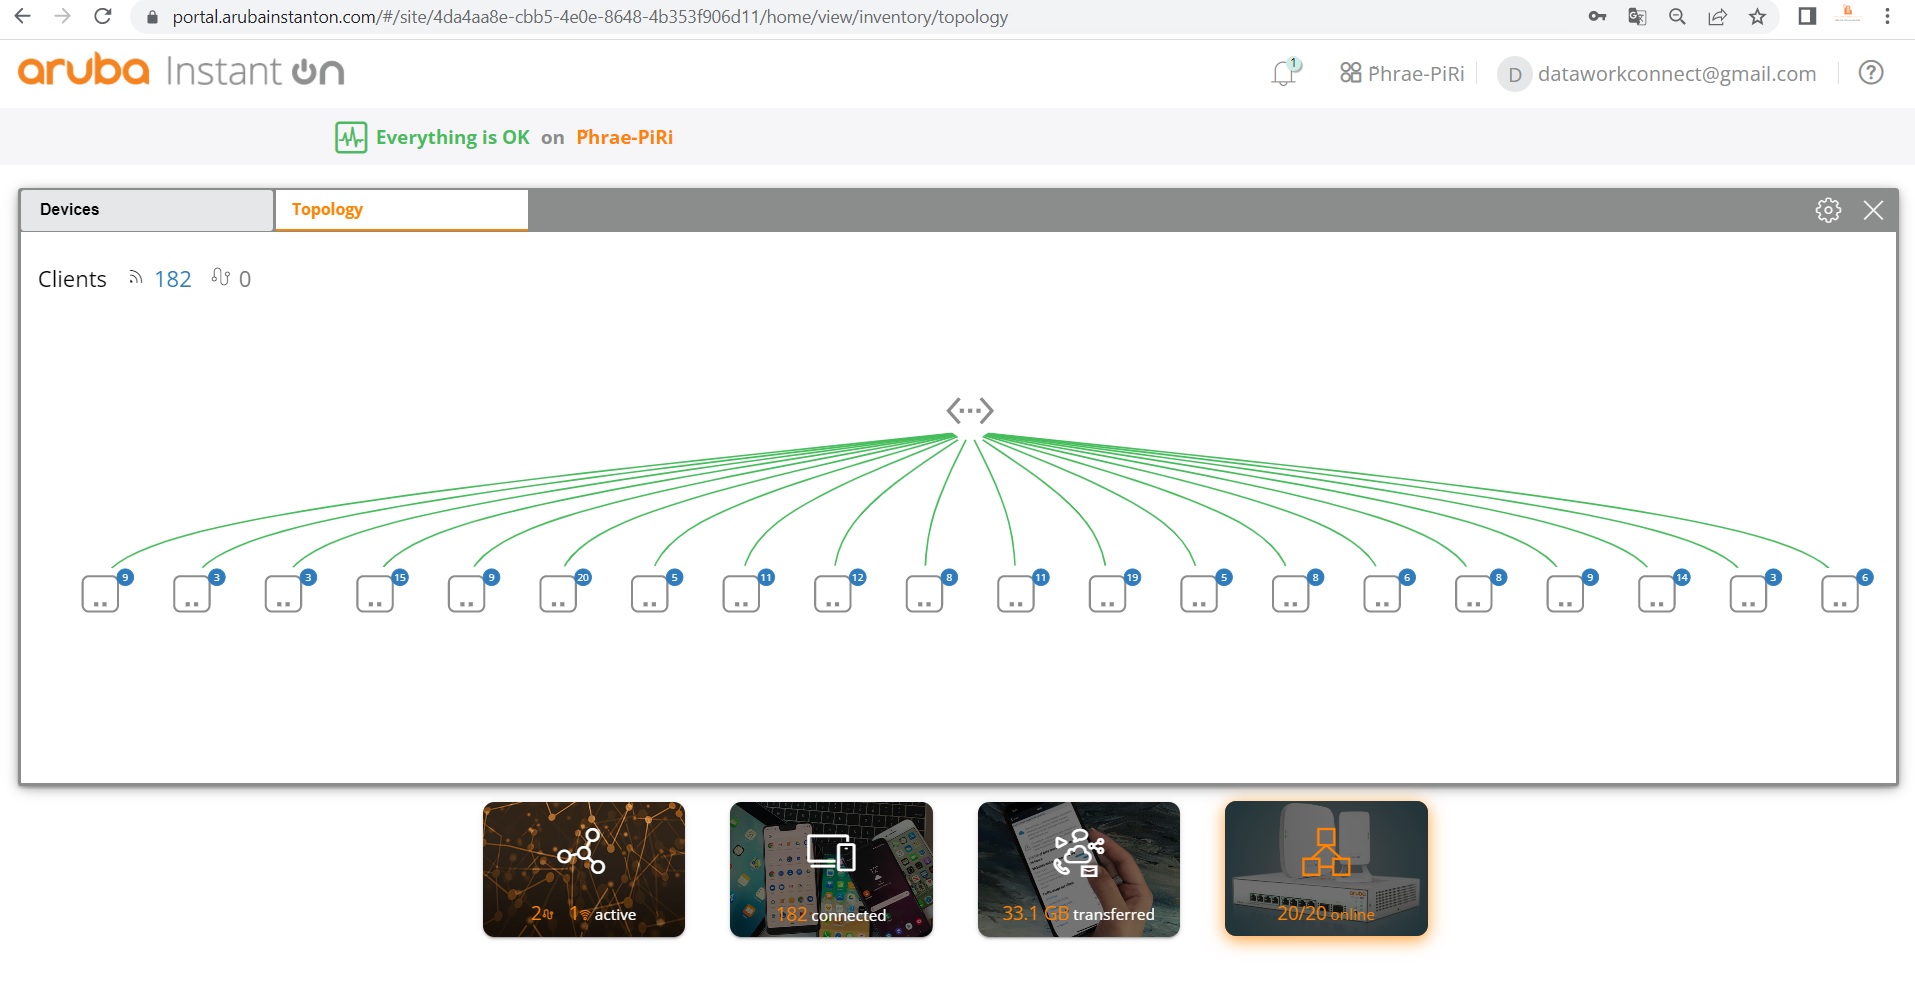Click the 182 wireless clients count

coord(172,280)
